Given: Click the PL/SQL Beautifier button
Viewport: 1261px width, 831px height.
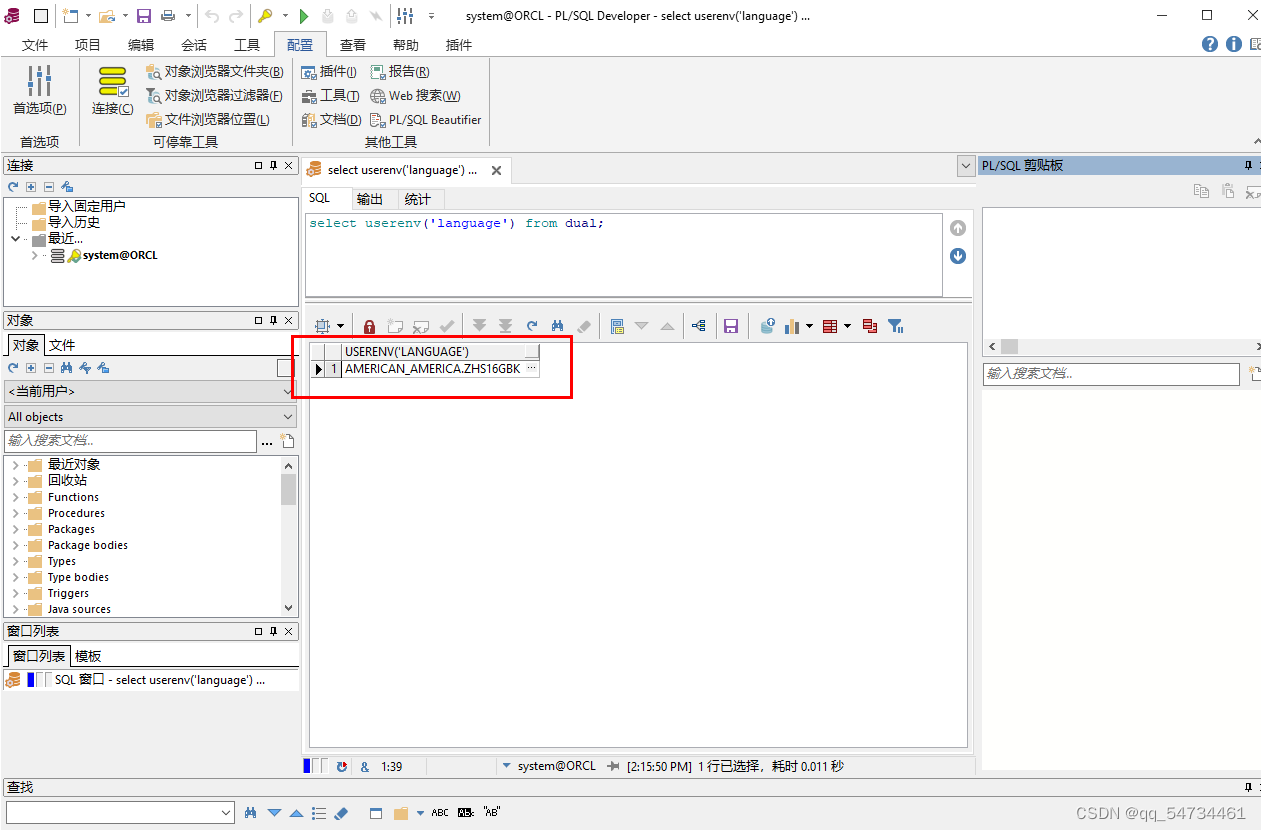Looking at the screenshot, I should (426, 119).
